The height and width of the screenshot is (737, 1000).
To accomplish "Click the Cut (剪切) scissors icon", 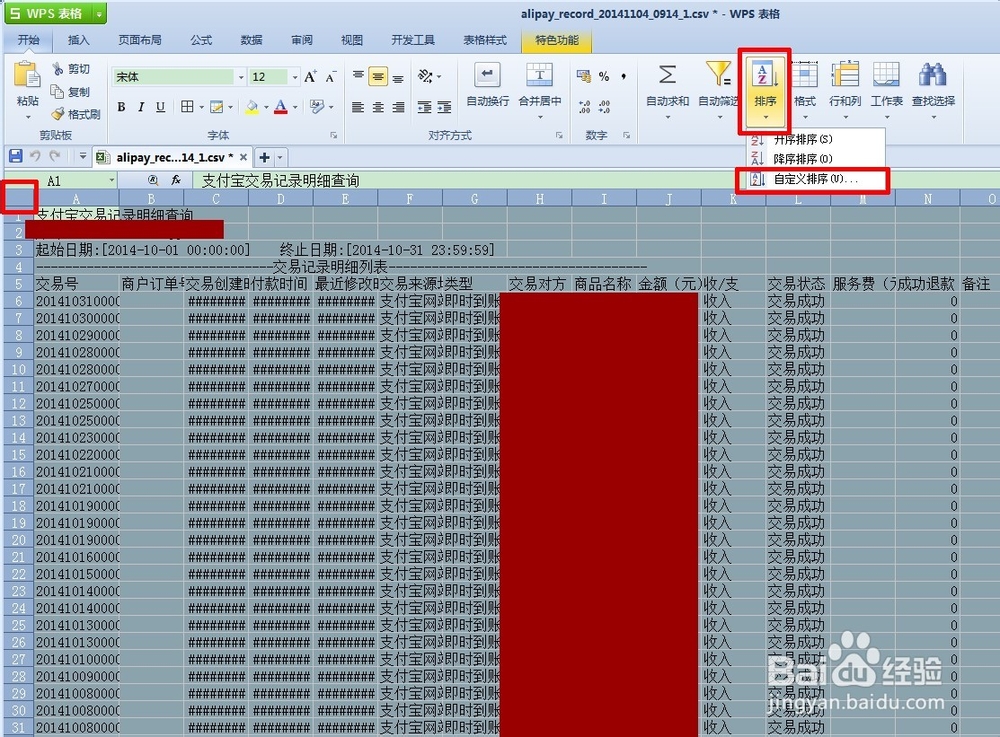I will (57, 68).
